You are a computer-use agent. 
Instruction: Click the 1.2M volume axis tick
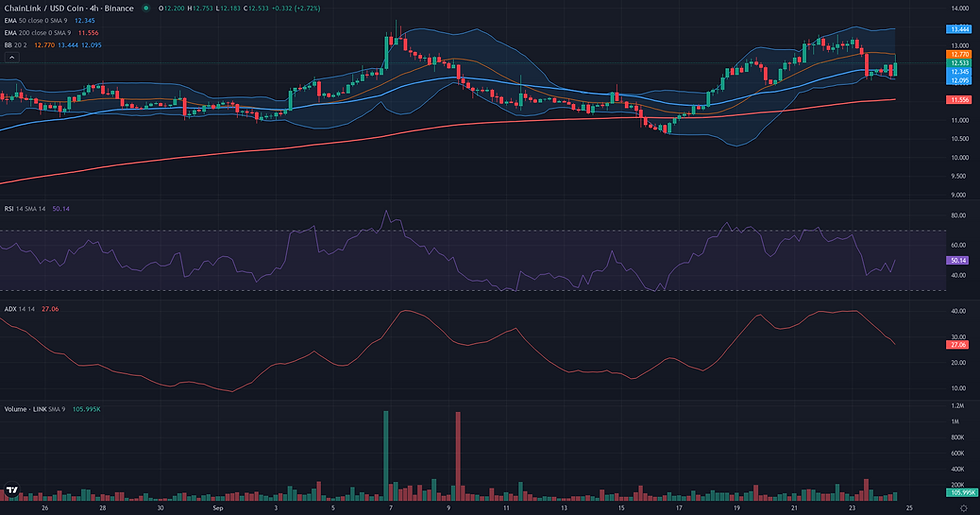(958, 406)
